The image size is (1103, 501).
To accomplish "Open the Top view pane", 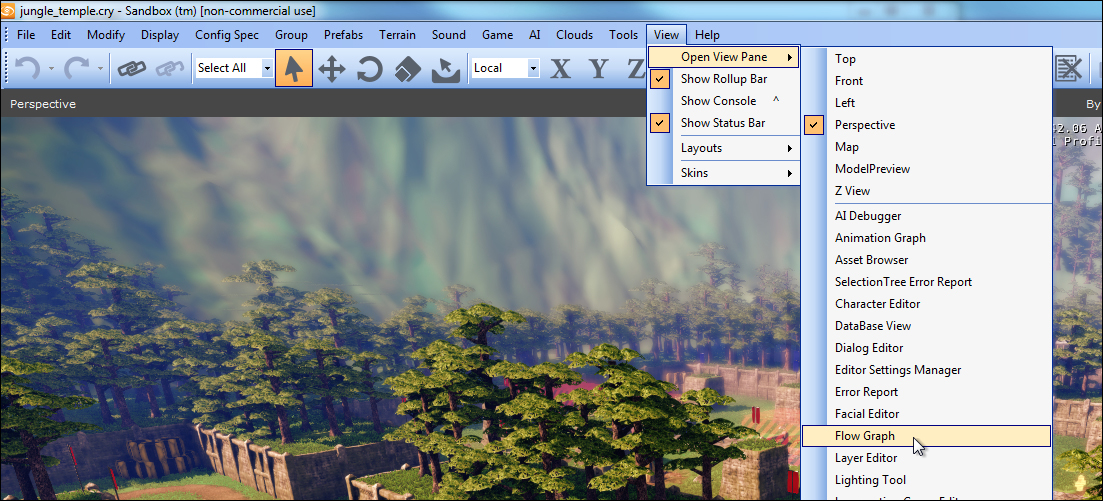I will click(926, 59).
